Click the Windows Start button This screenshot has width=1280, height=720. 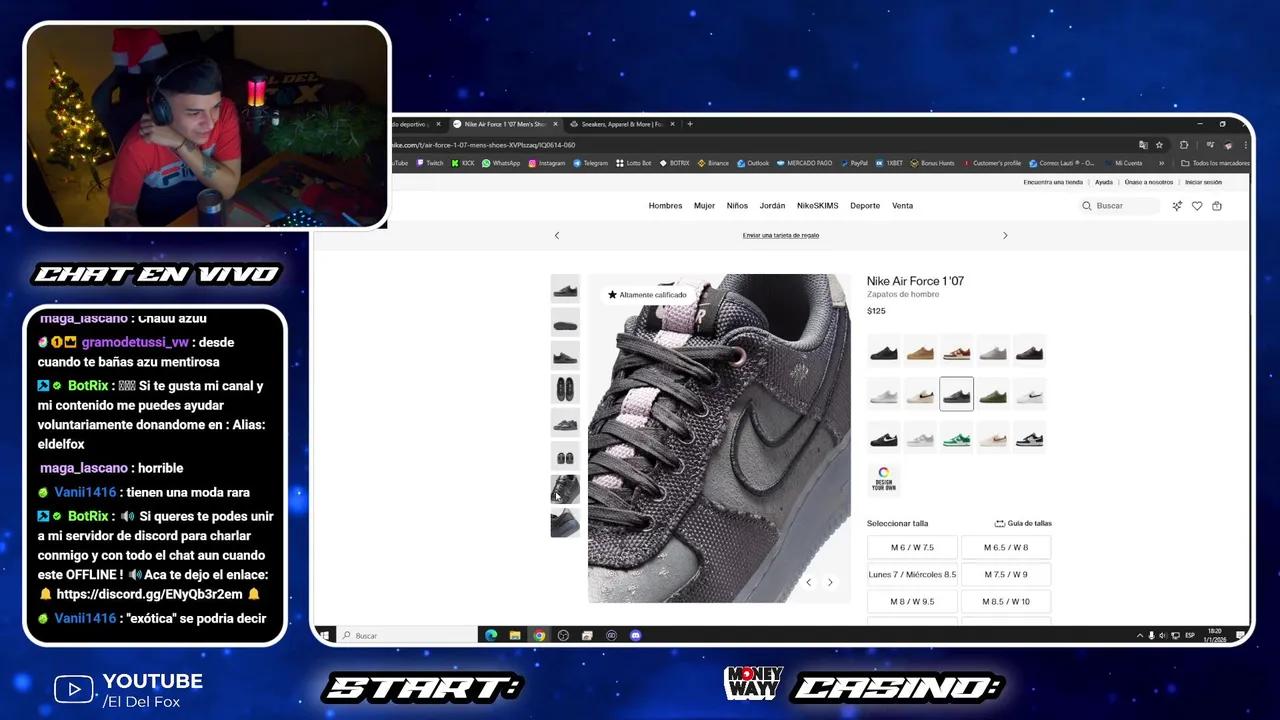tap(325, 635)
